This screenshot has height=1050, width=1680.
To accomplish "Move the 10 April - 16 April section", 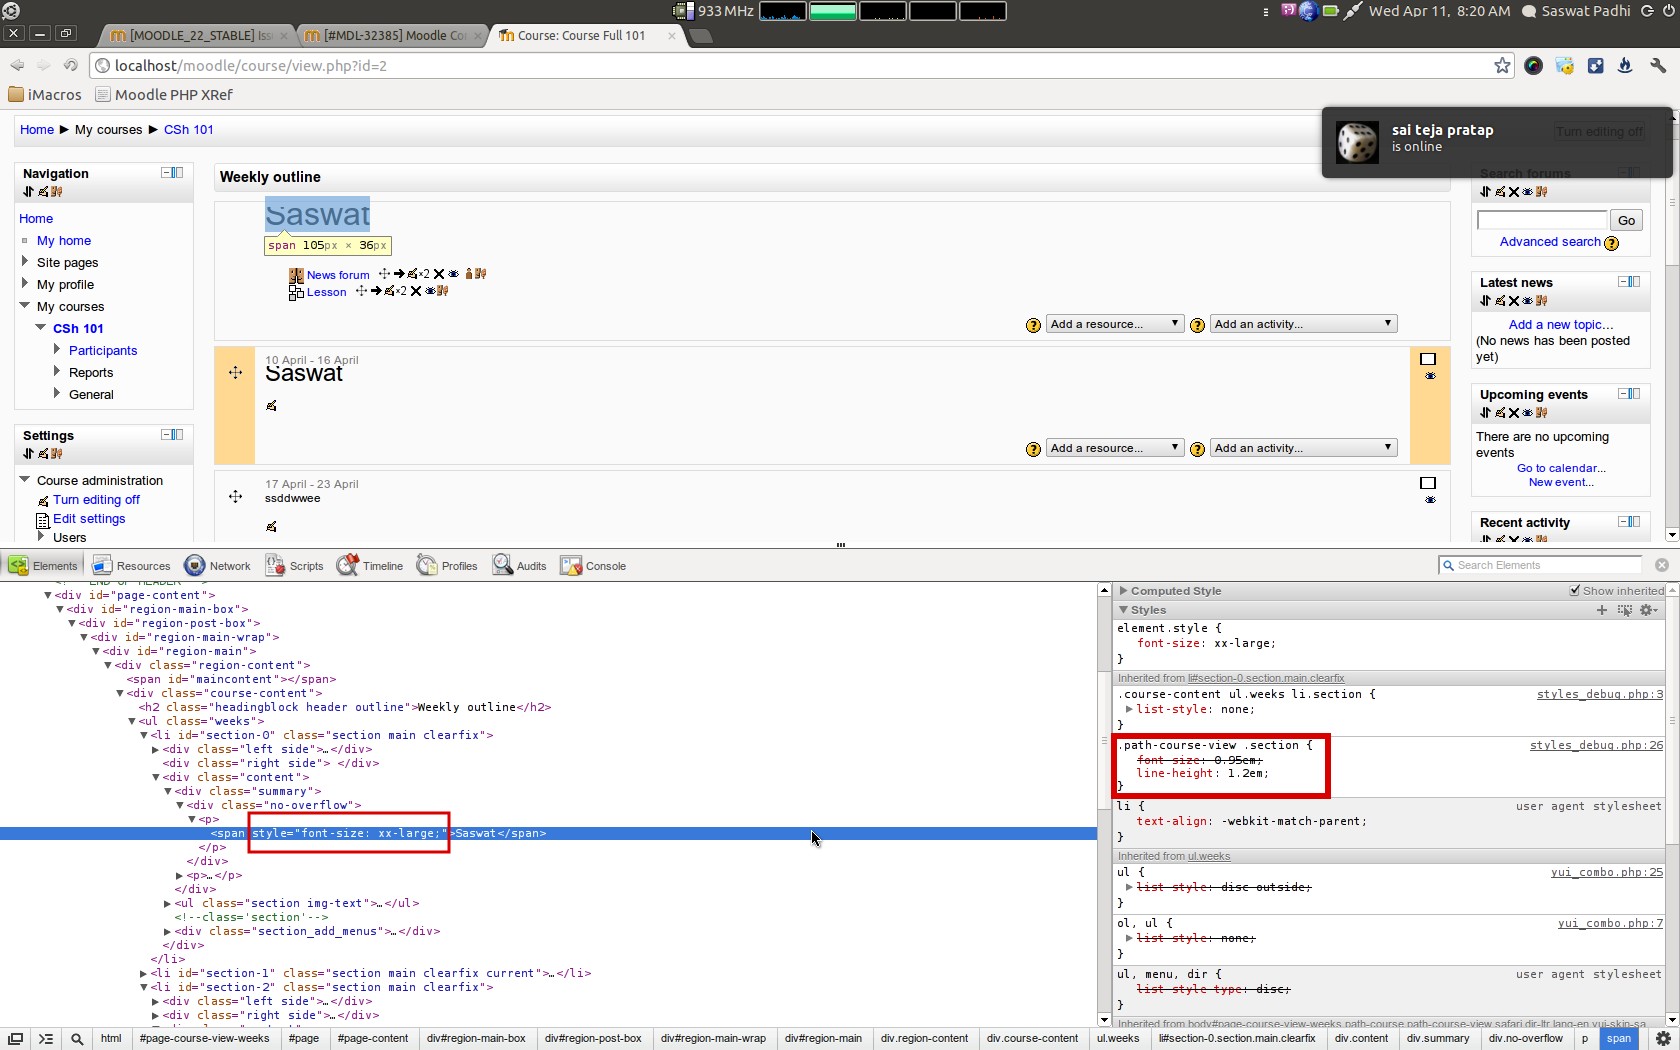I will pyautogui.click(x=235, y=372).
